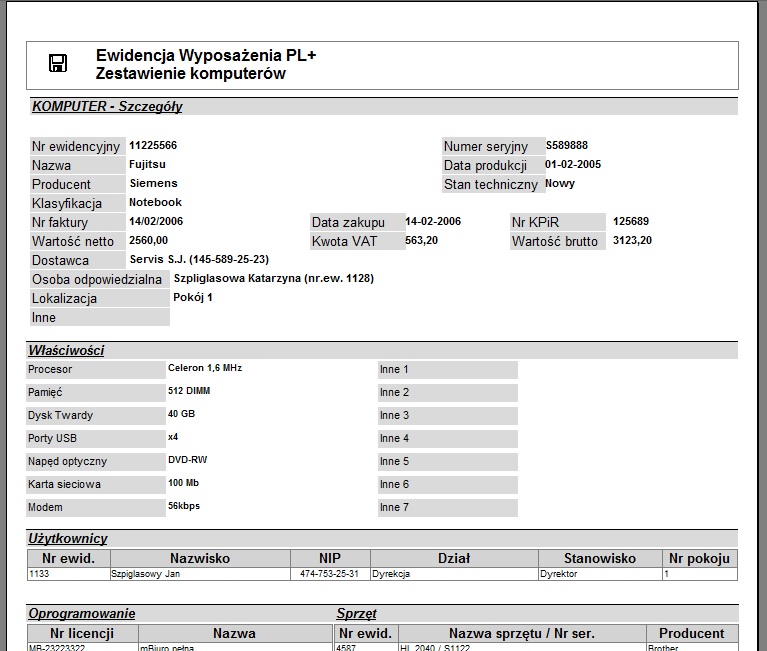Click production date 01-02-2005

pyautogui.click(x=573, y=164)
